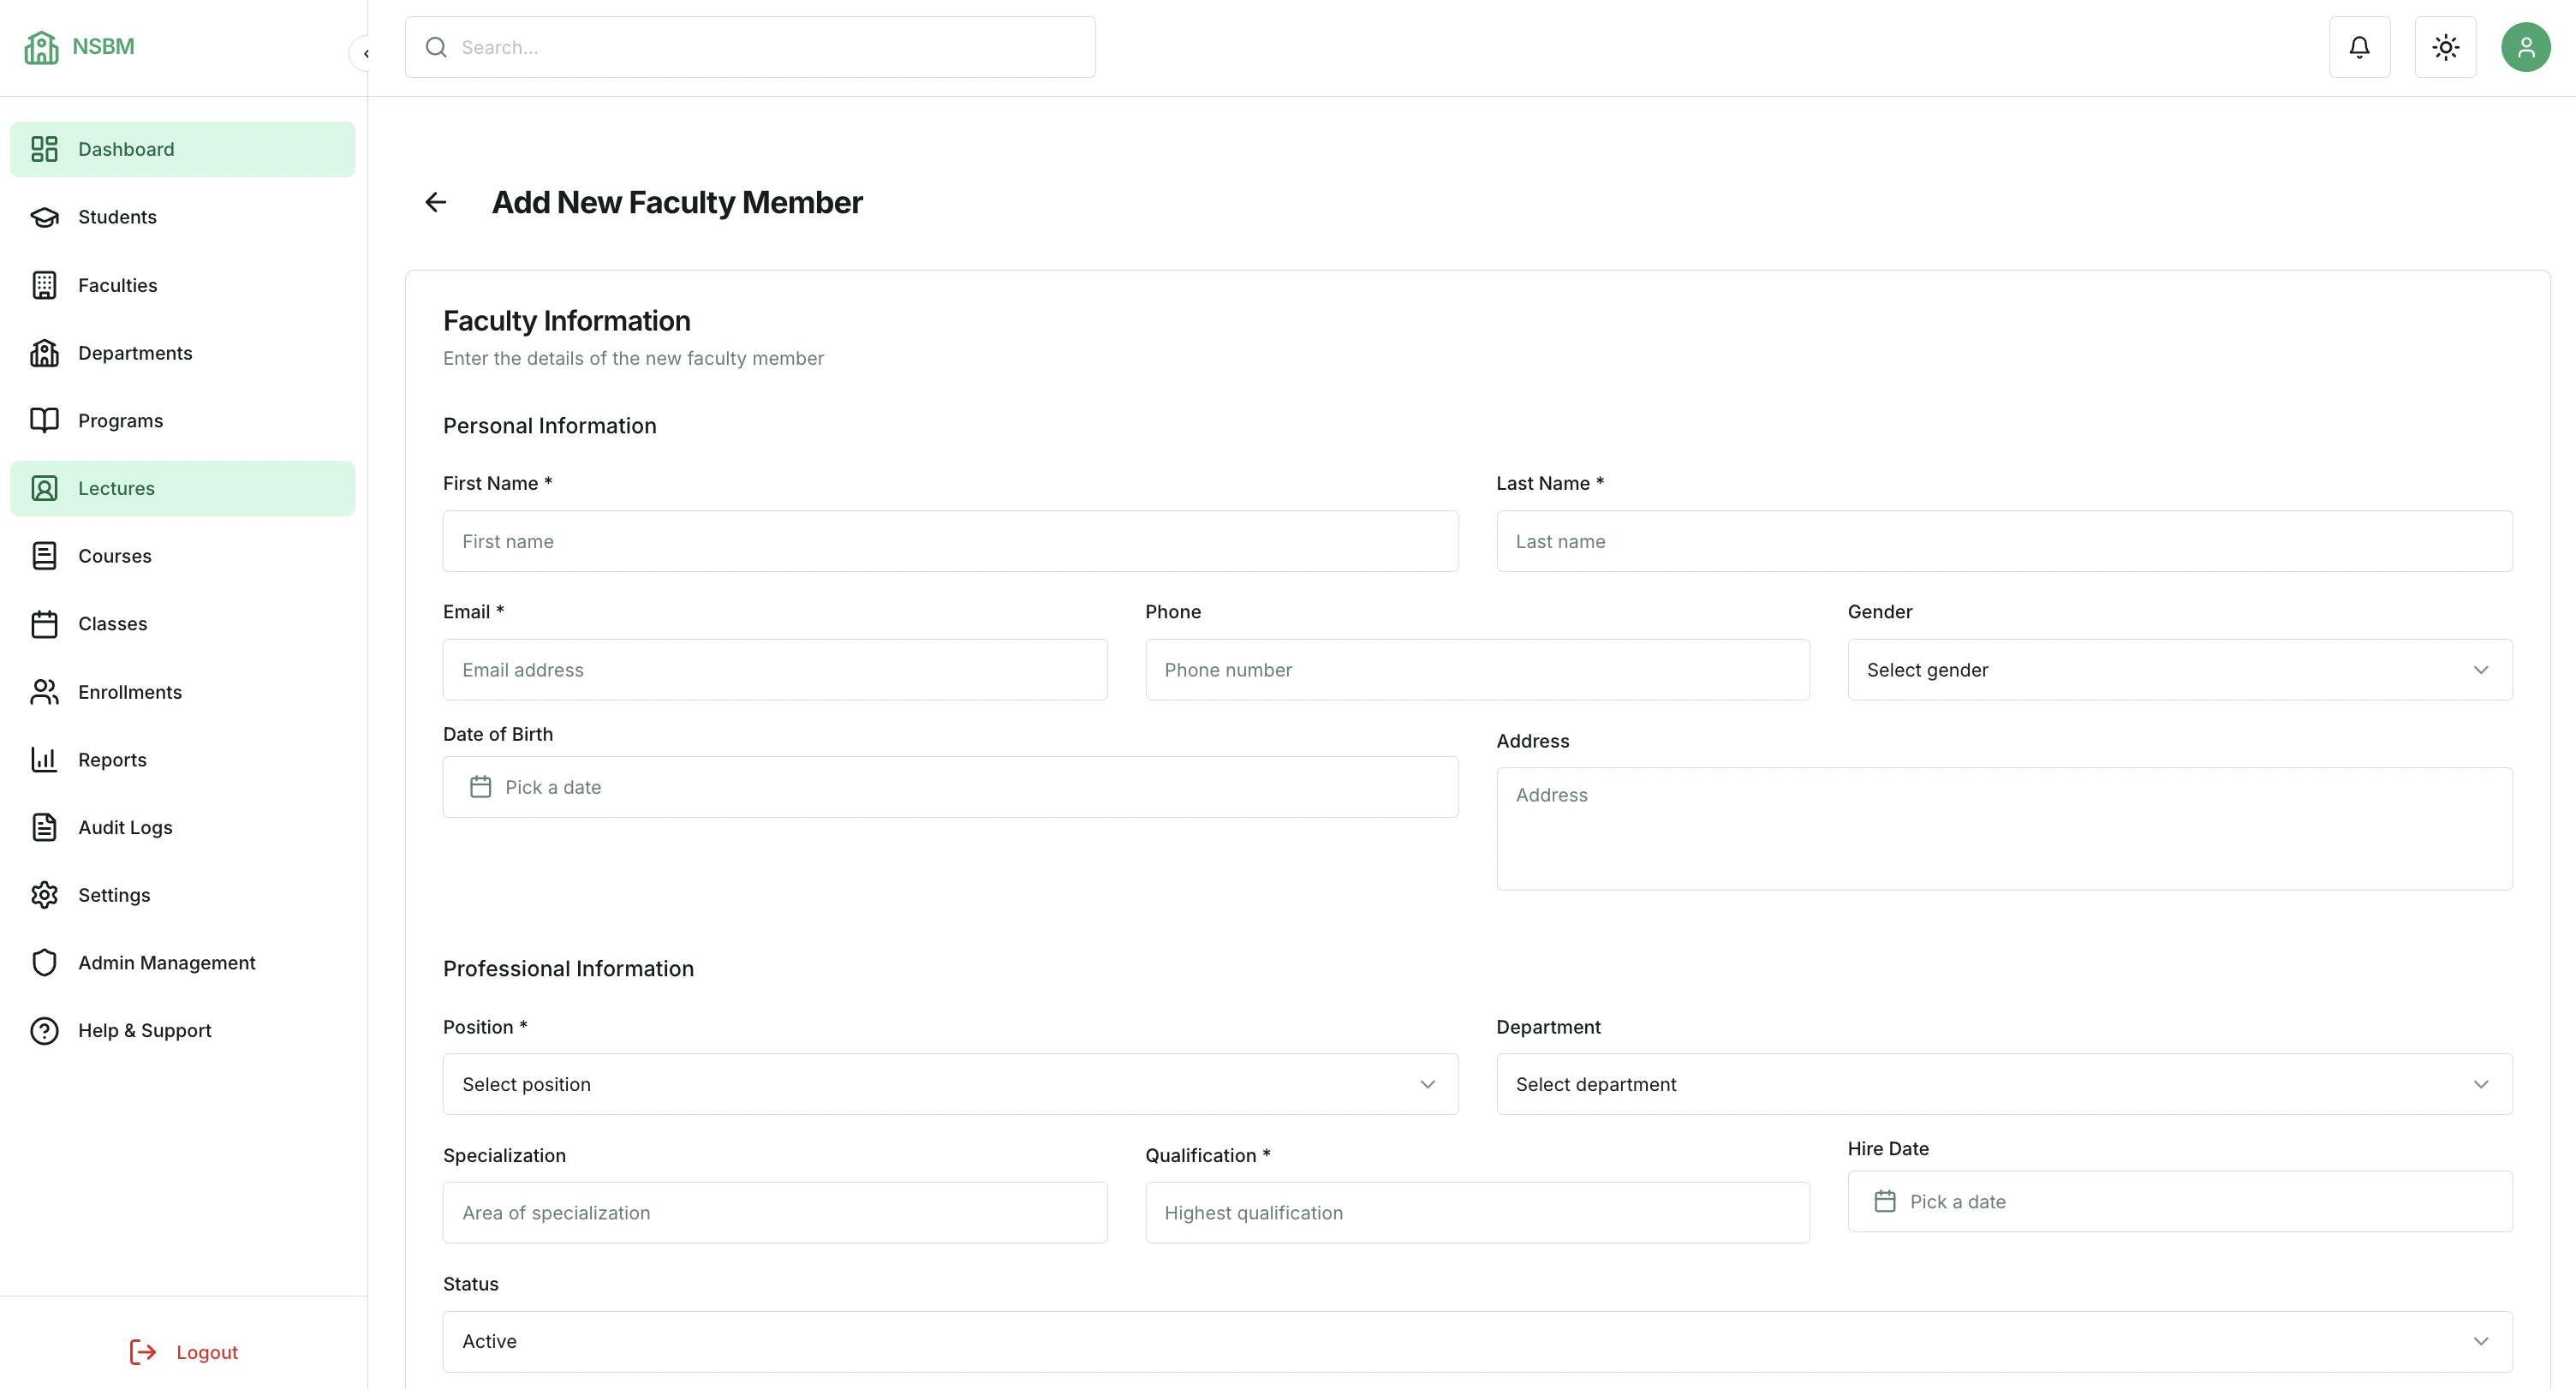Expand the Select gender dropdown

[2179, 670]
